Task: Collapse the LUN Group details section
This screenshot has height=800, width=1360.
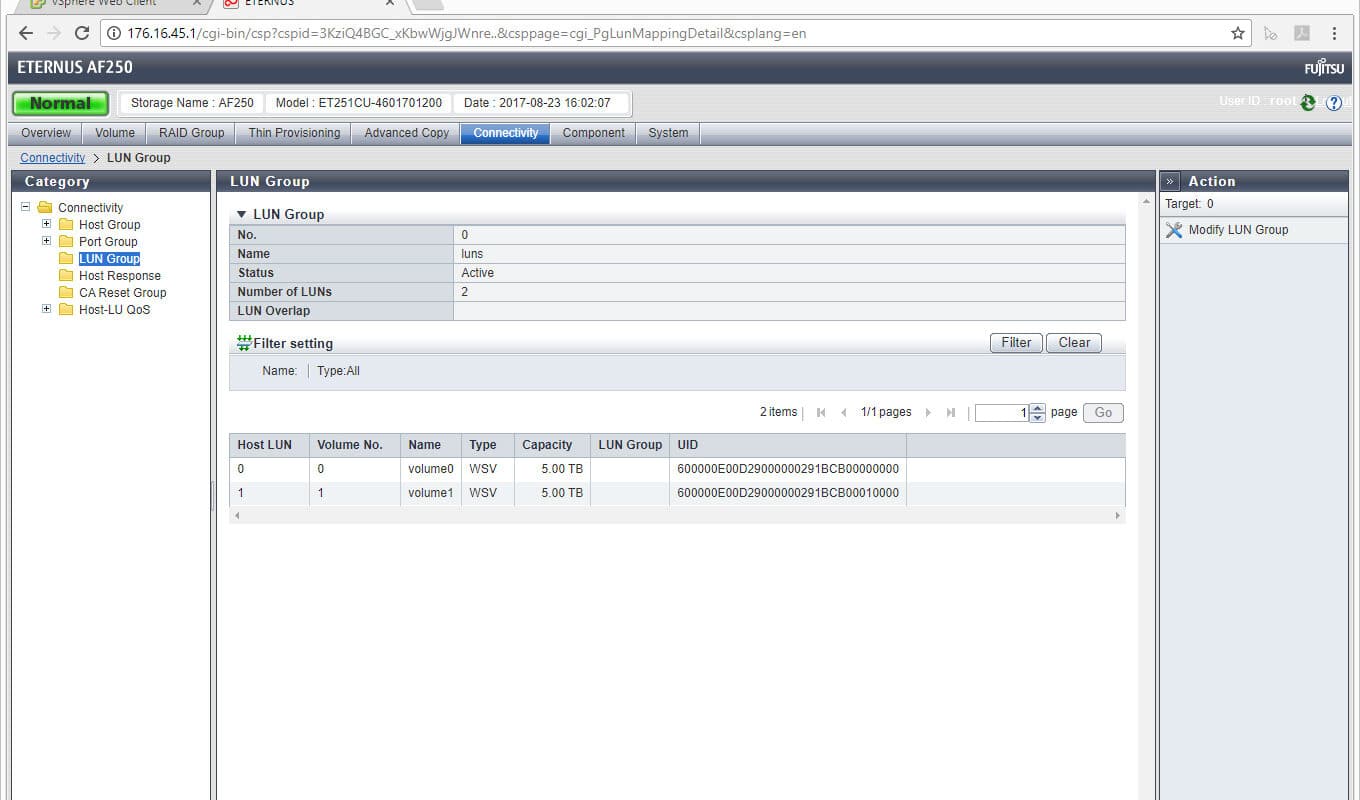Action: 241,215
